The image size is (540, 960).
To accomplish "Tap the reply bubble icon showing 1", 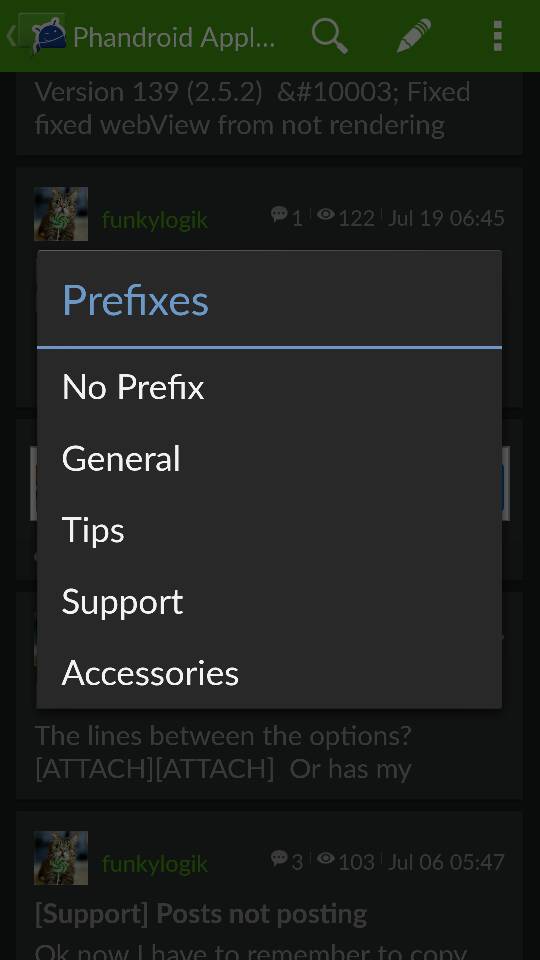I will (x=279, y=214).
